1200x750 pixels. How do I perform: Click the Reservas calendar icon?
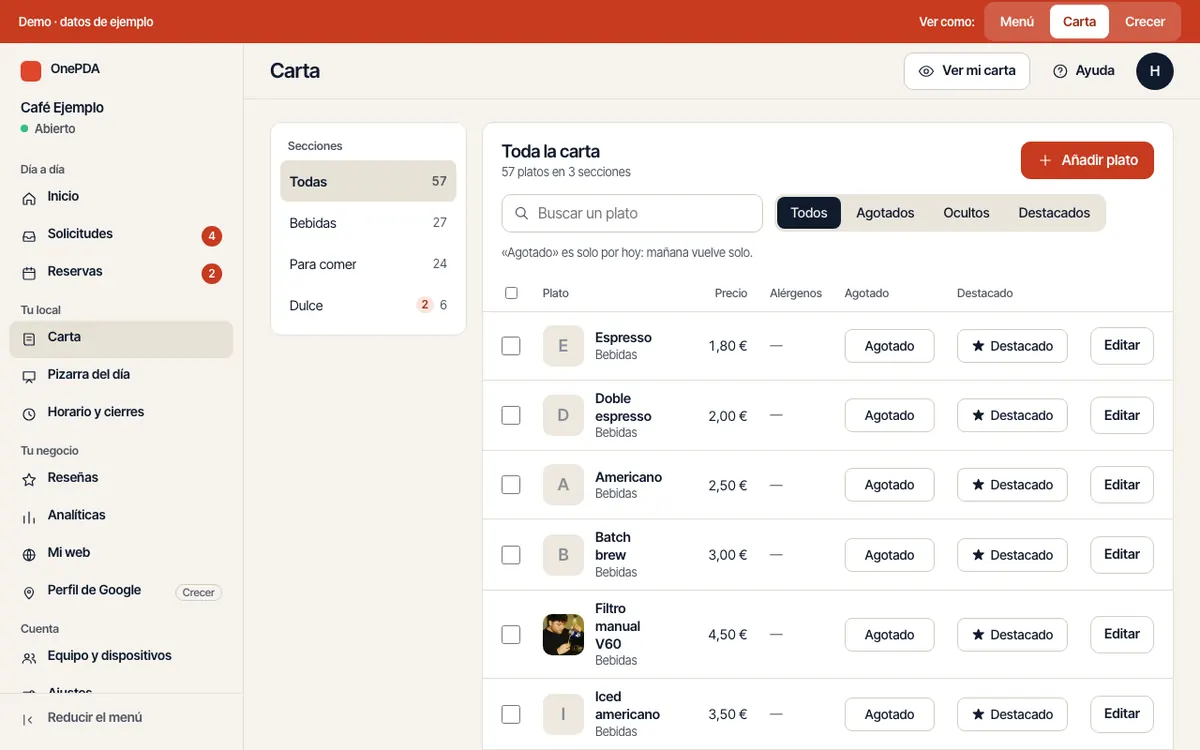(x=29, y=273)
